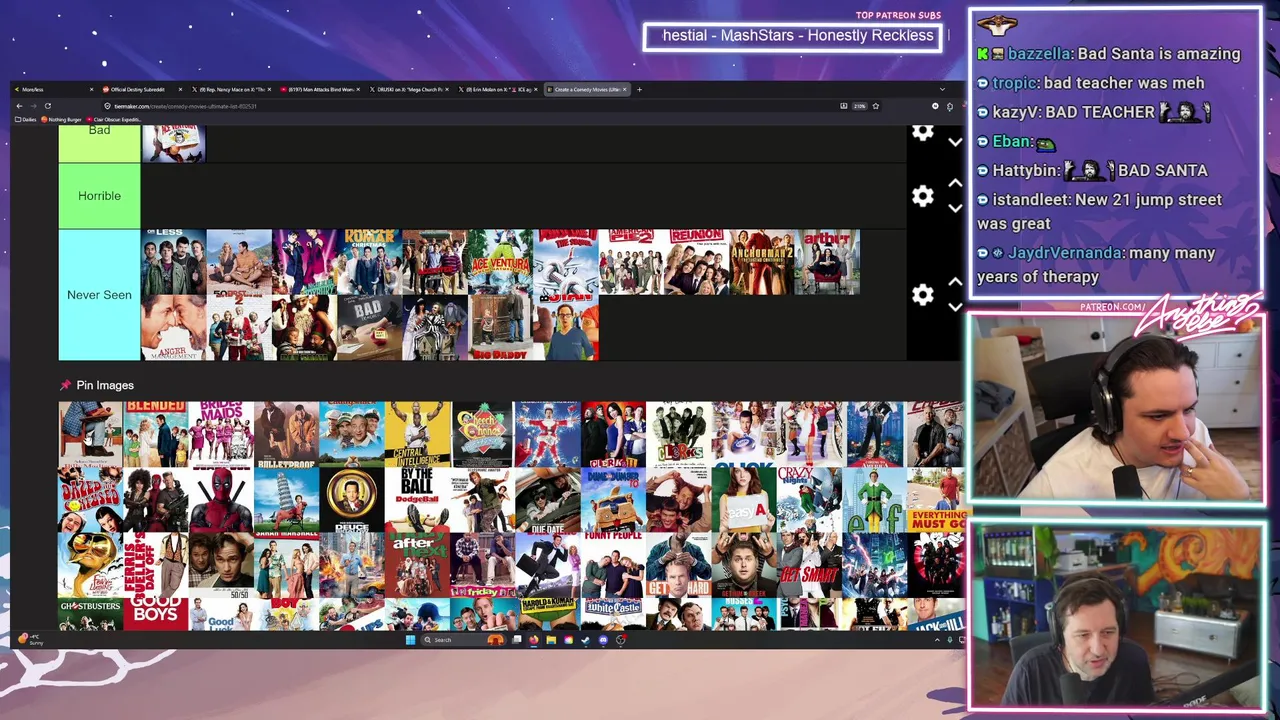
Task: Select the Christmas Vacation poster
Action: point(547,434)
